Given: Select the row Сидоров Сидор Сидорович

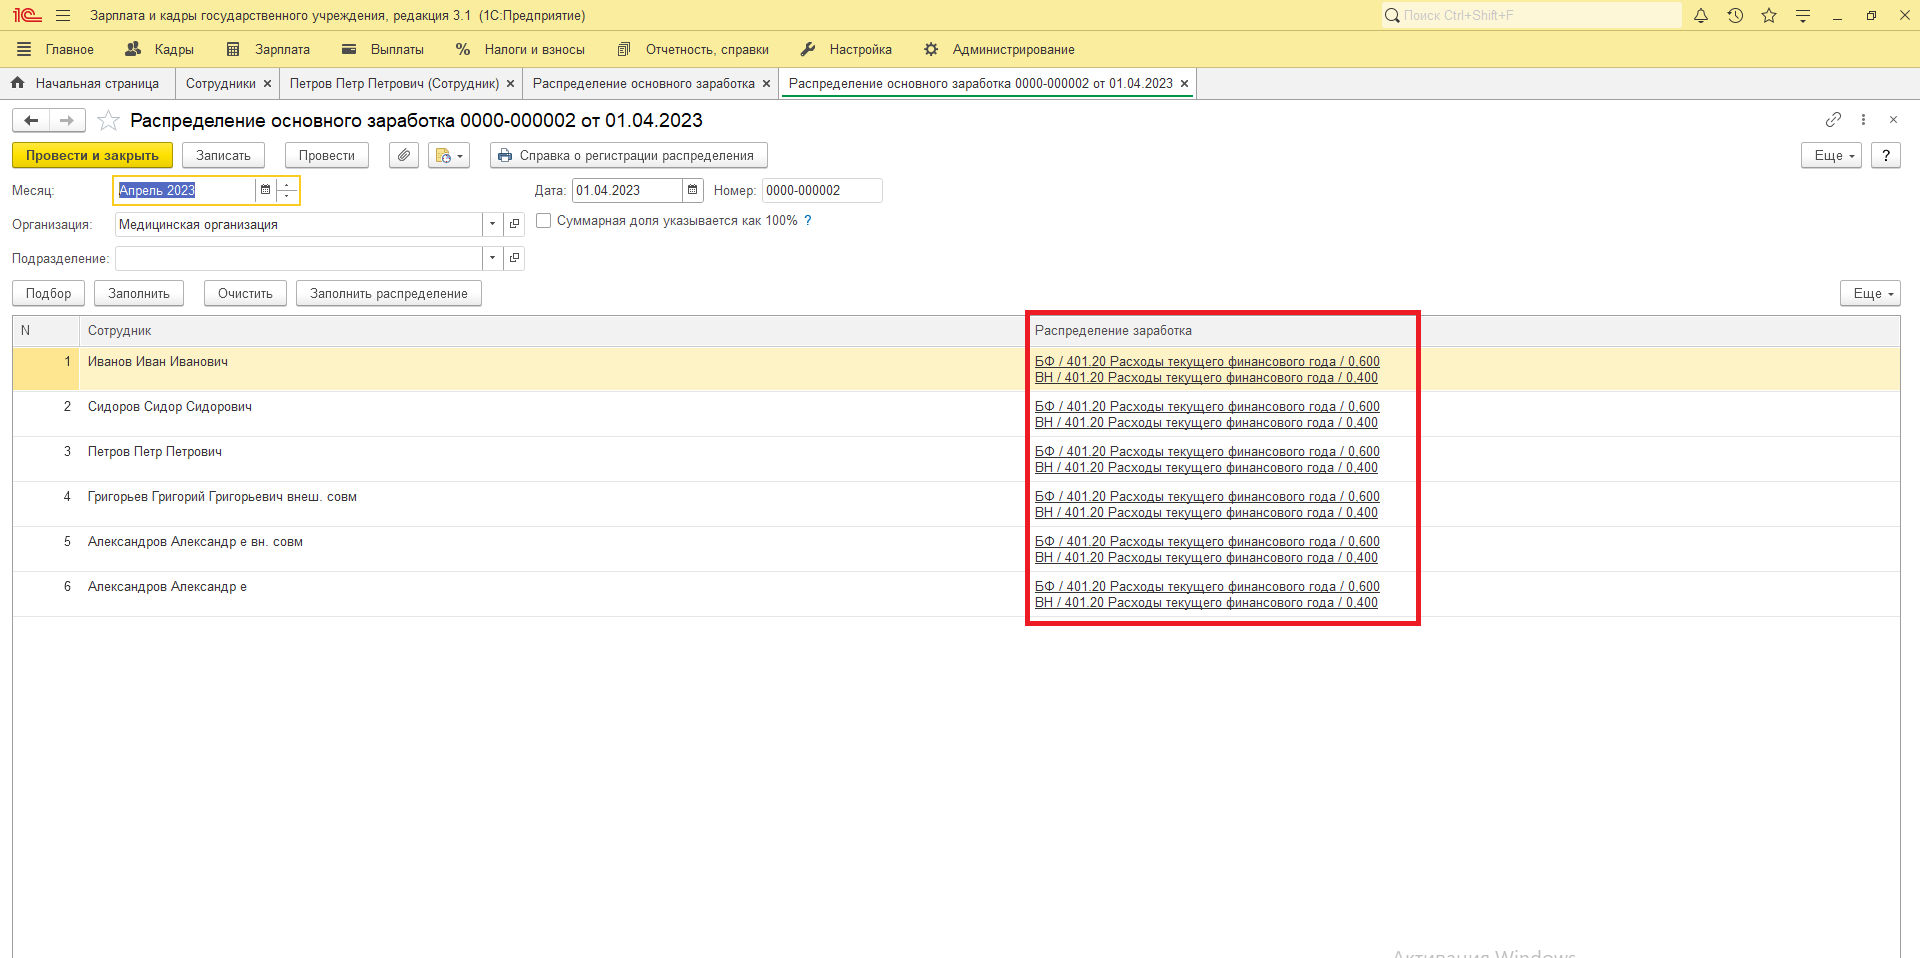Looking at the screenshot, I should pos(956,414).
